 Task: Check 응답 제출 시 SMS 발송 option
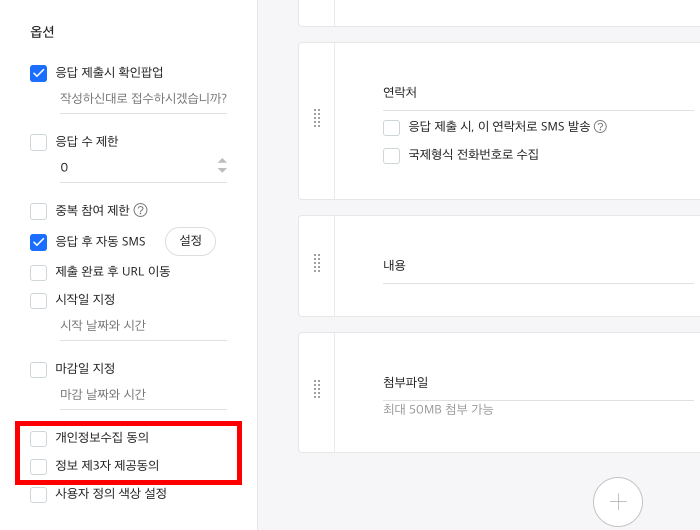tap(392, 128)
